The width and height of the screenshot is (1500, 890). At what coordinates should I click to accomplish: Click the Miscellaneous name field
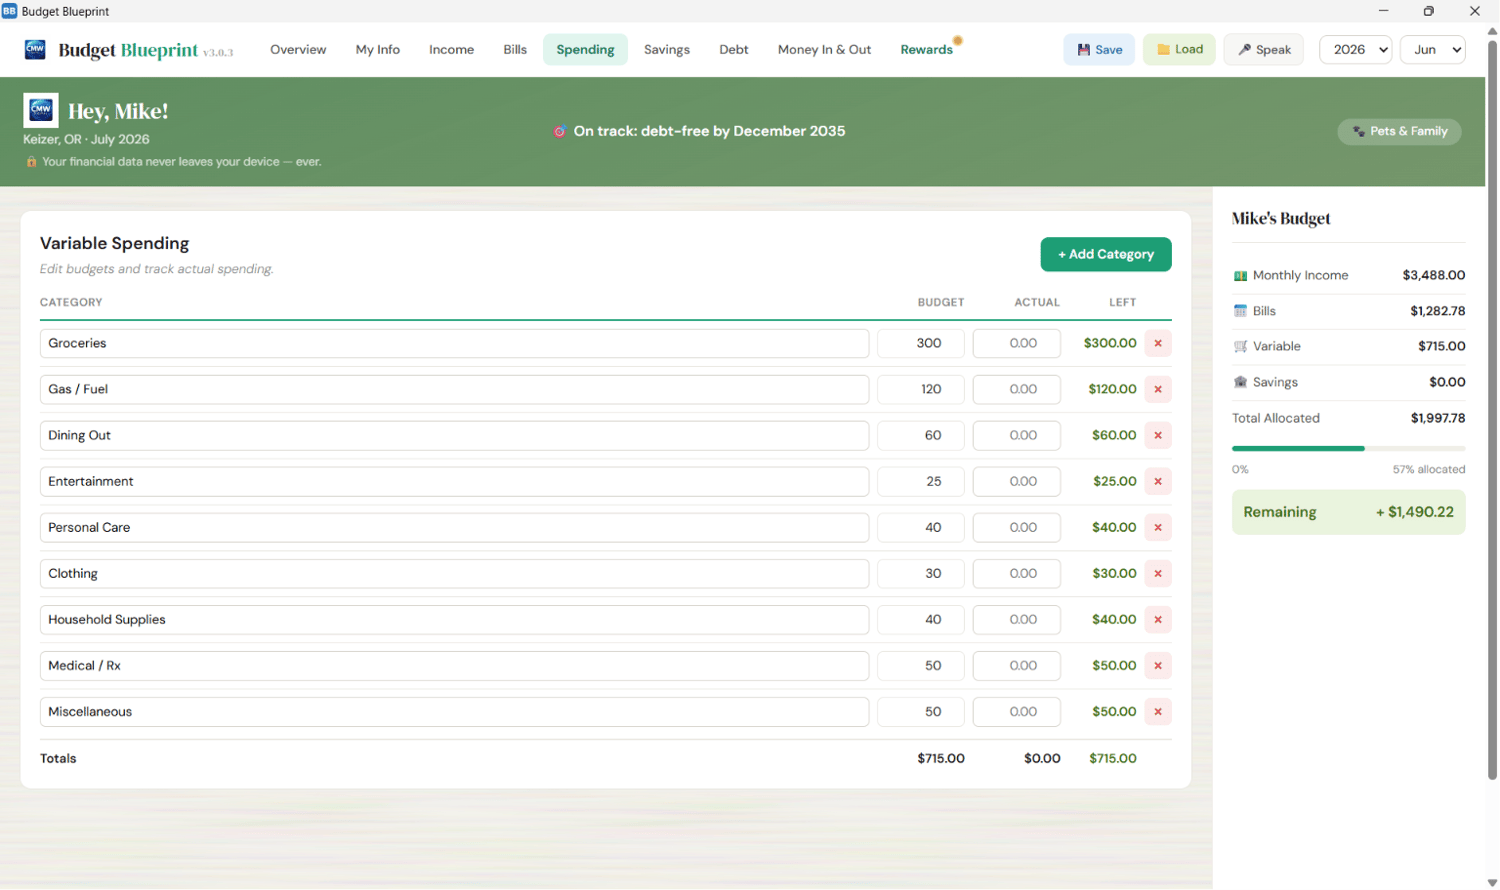(x=454, y=711)
